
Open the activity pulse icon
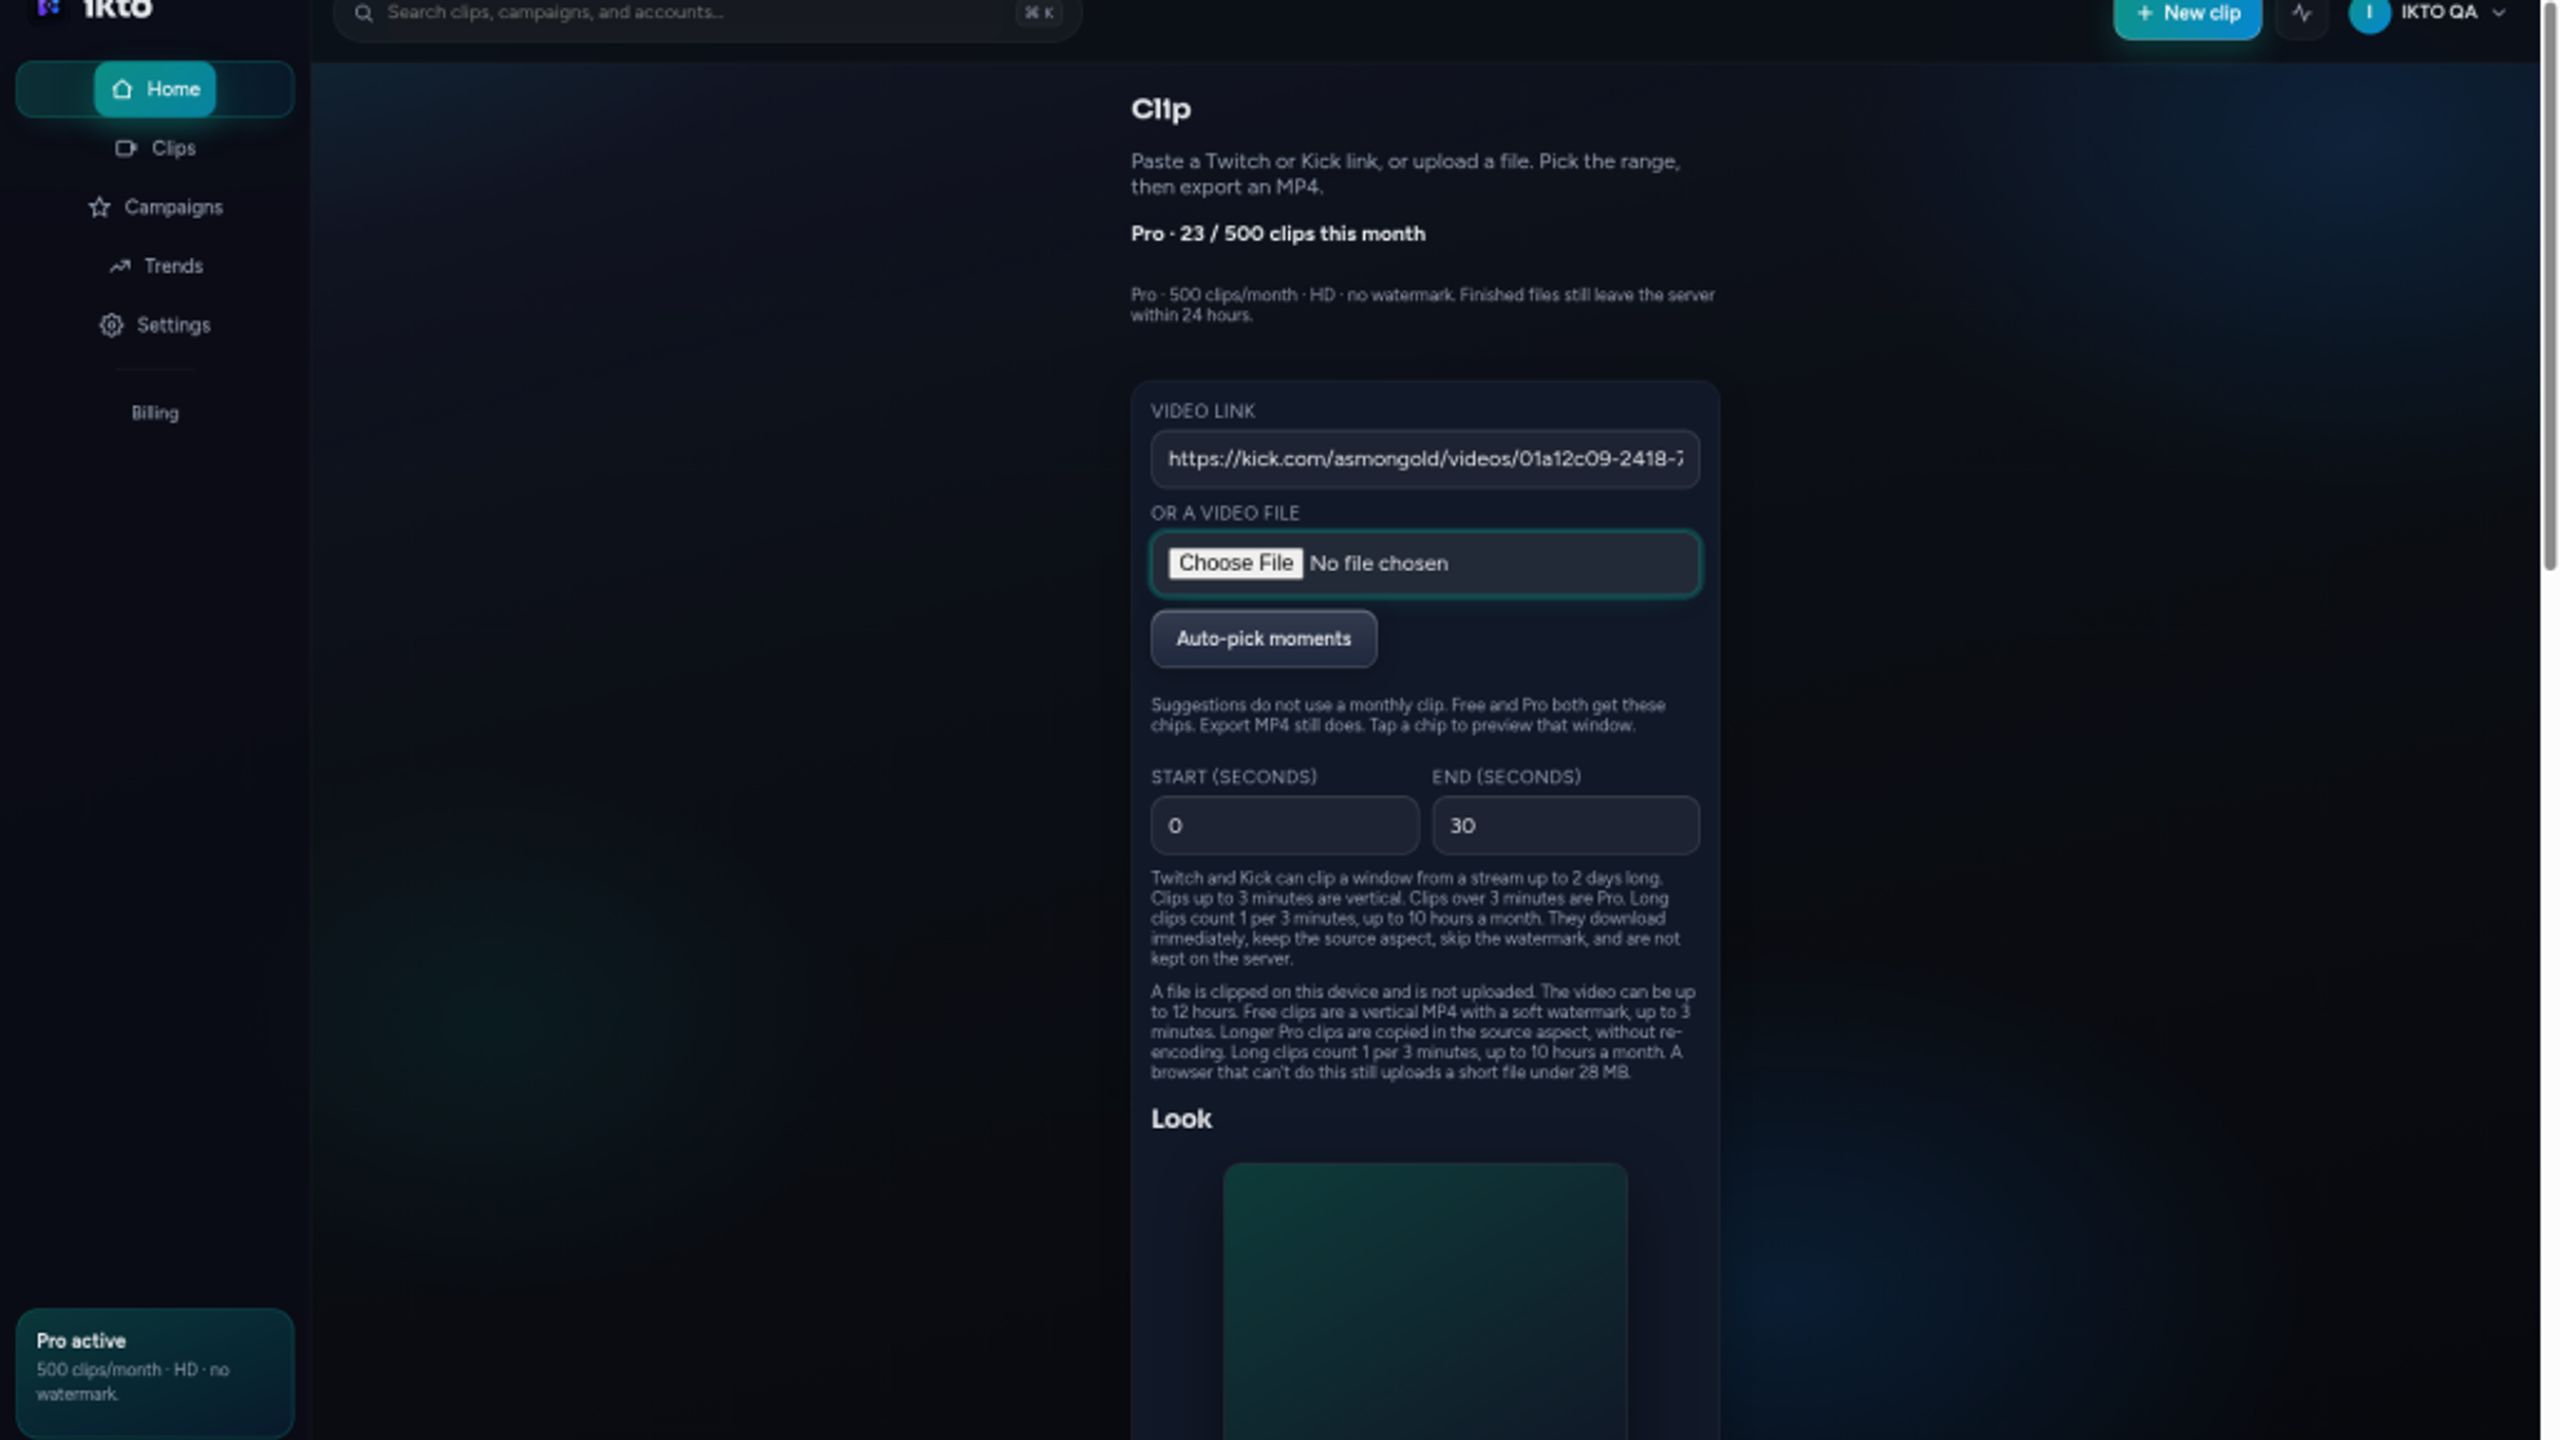click(x=2302, y=14)
